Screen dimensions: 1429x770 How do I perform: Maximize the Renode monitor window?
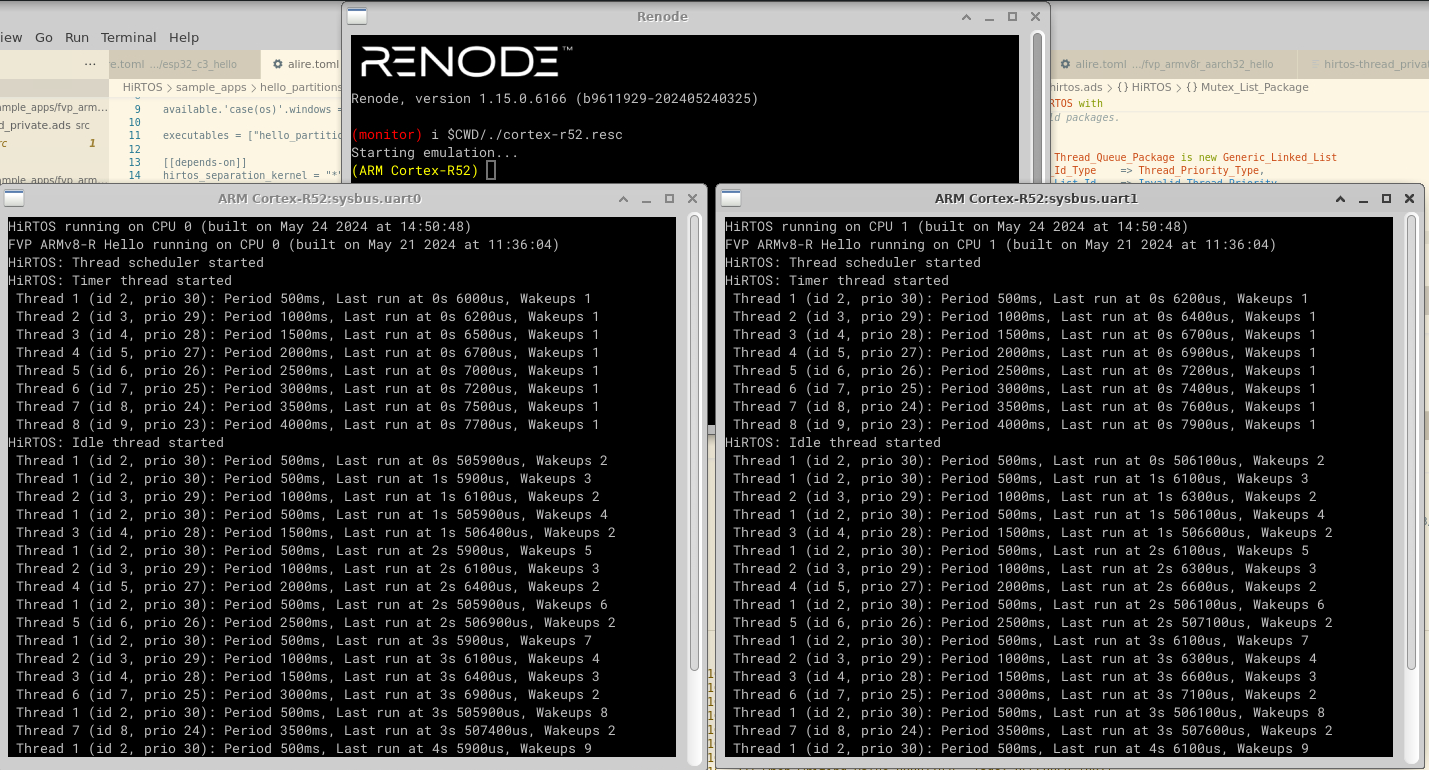coord(1012,17)
